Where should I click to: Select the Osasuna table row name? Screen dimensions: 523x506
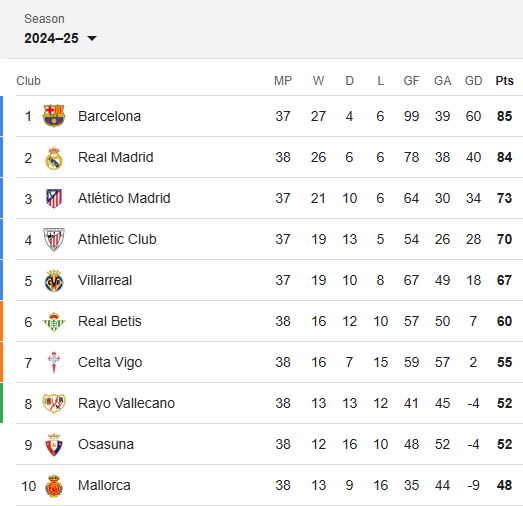(x=106, y=444)
